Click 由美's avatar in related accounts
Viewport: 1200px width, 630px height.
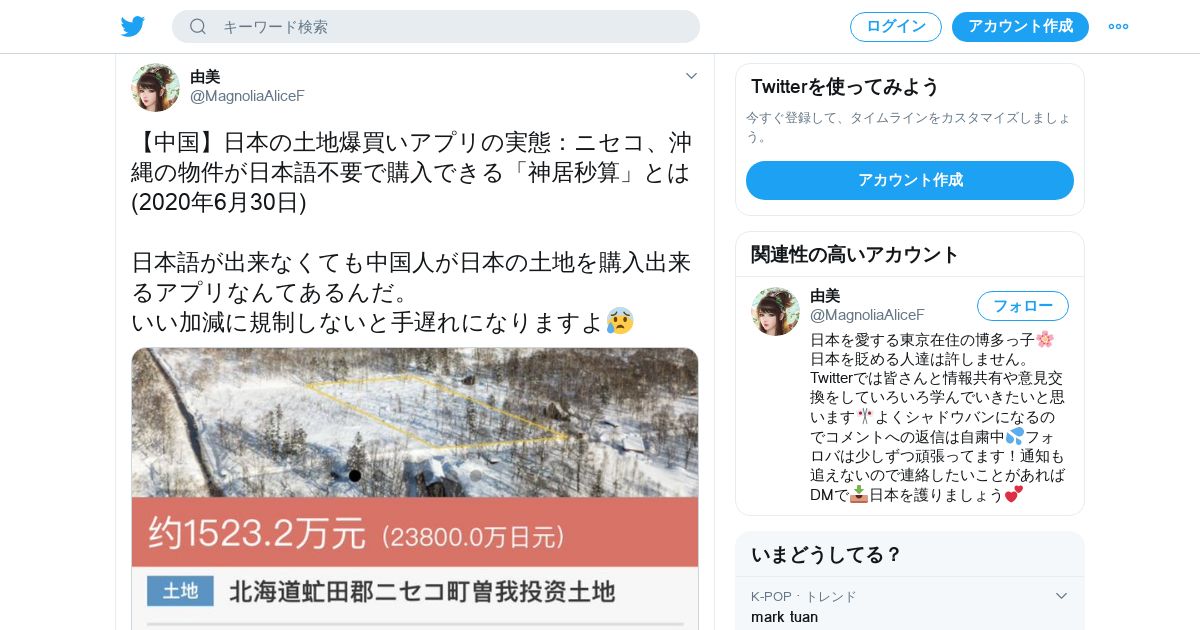[x=775, y=311]
